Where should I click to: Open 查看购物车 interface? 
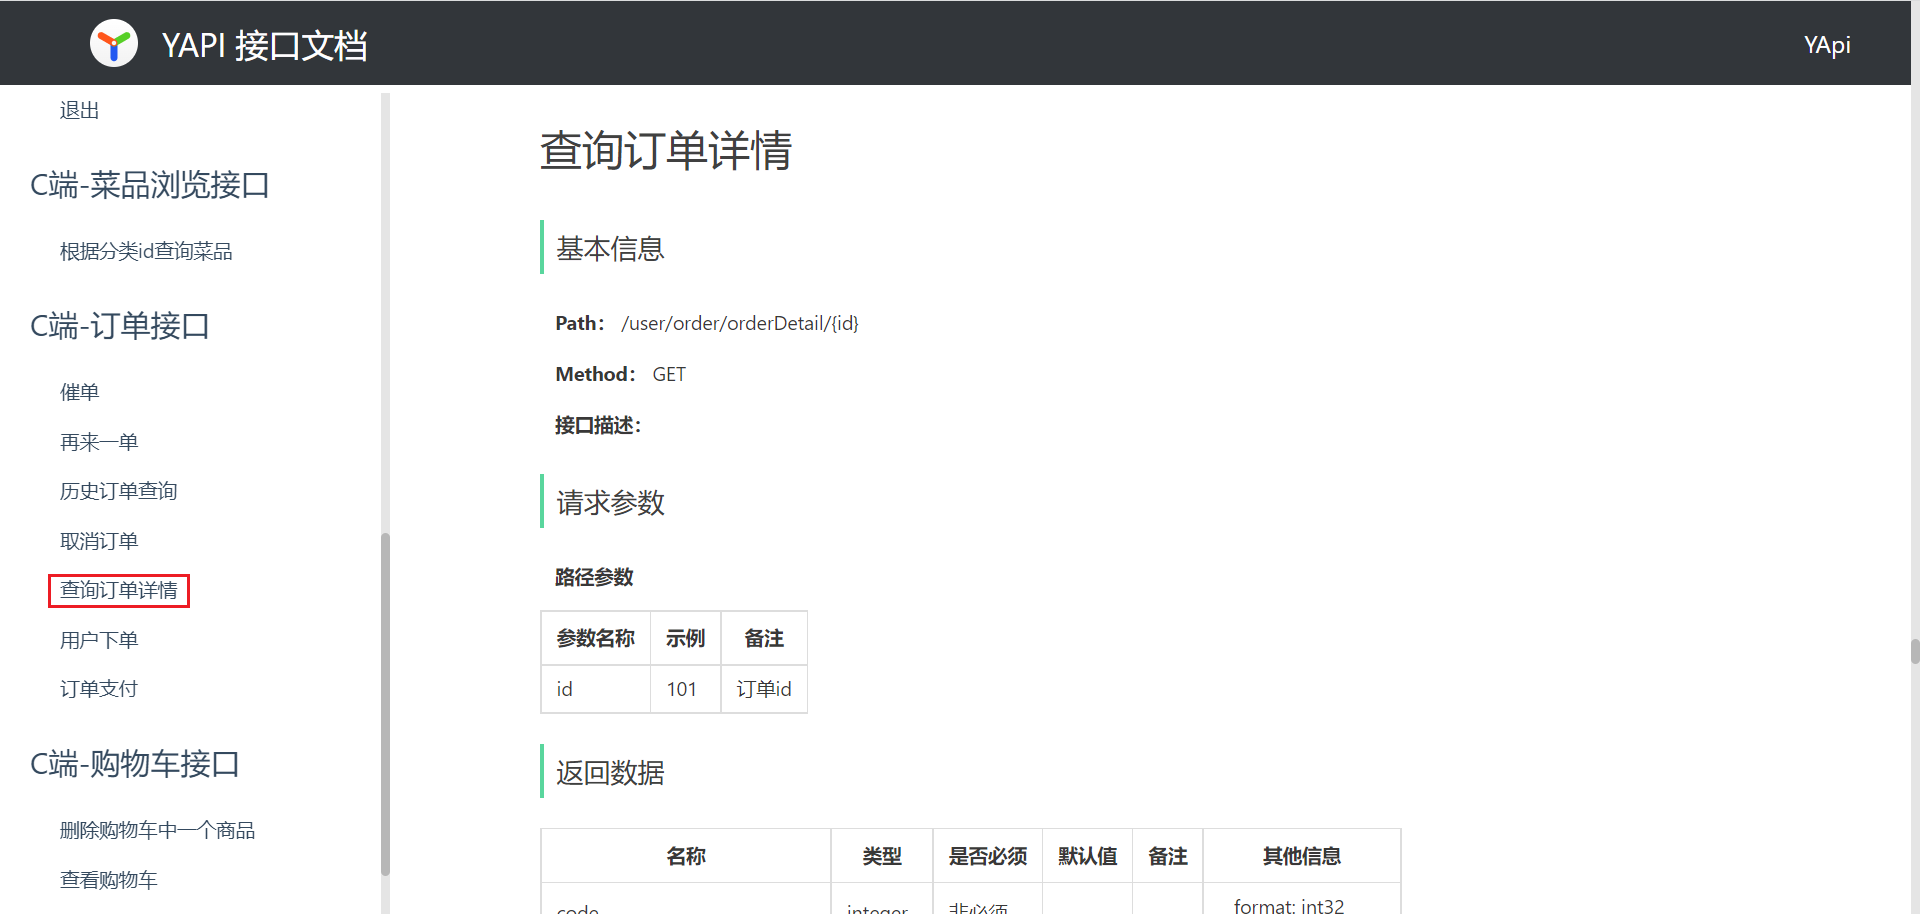(108, 880)
